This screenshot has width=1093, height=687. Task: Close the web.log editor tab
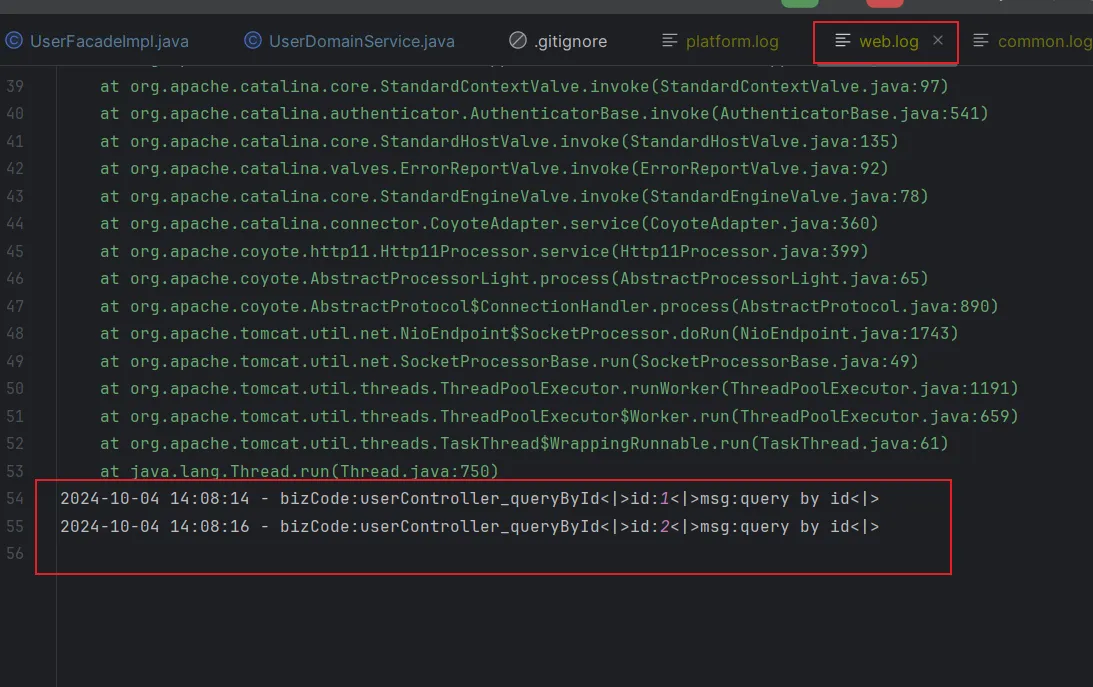[x=938, y=40]
